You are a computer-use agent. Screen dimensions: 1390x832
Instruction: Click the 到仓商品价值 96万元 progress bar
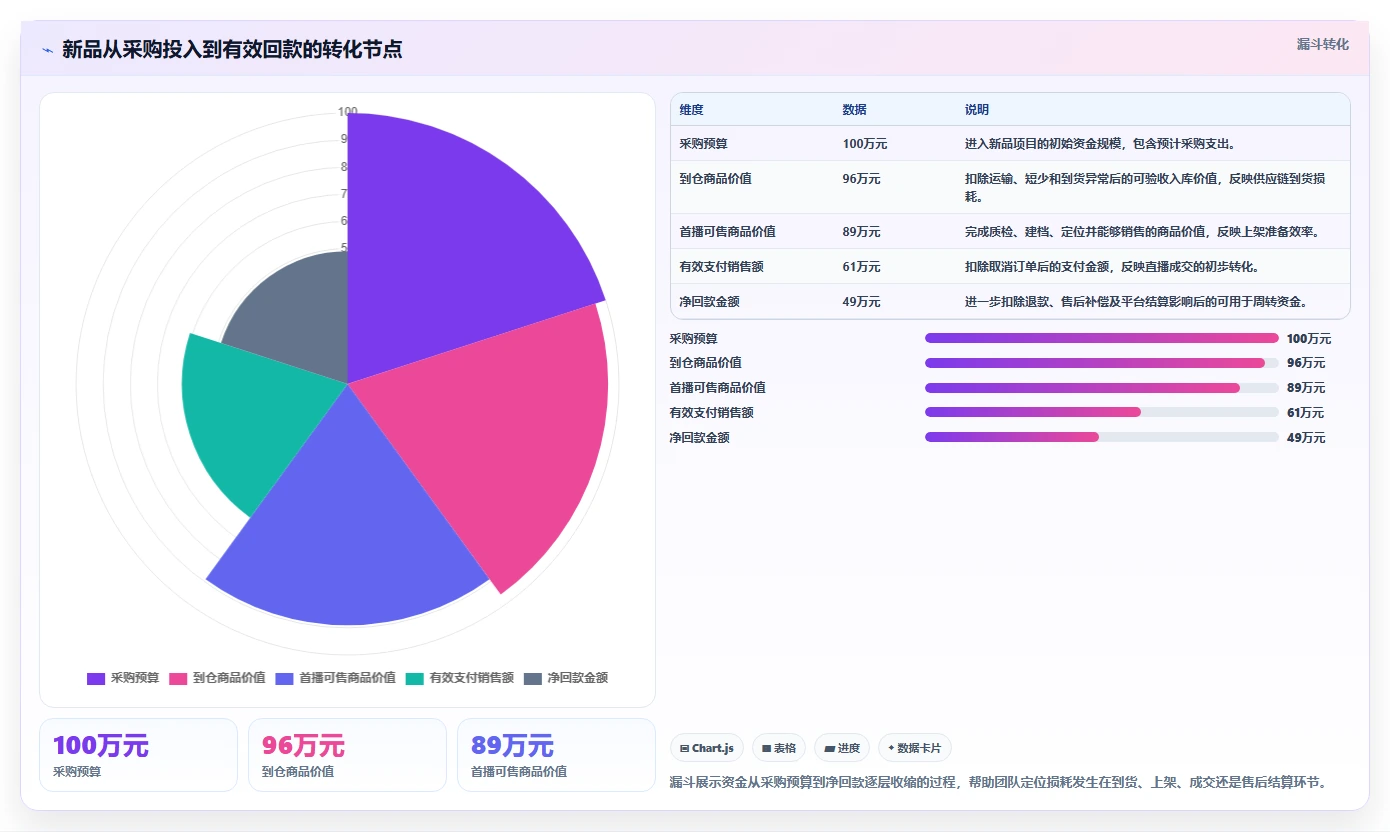1102,363
